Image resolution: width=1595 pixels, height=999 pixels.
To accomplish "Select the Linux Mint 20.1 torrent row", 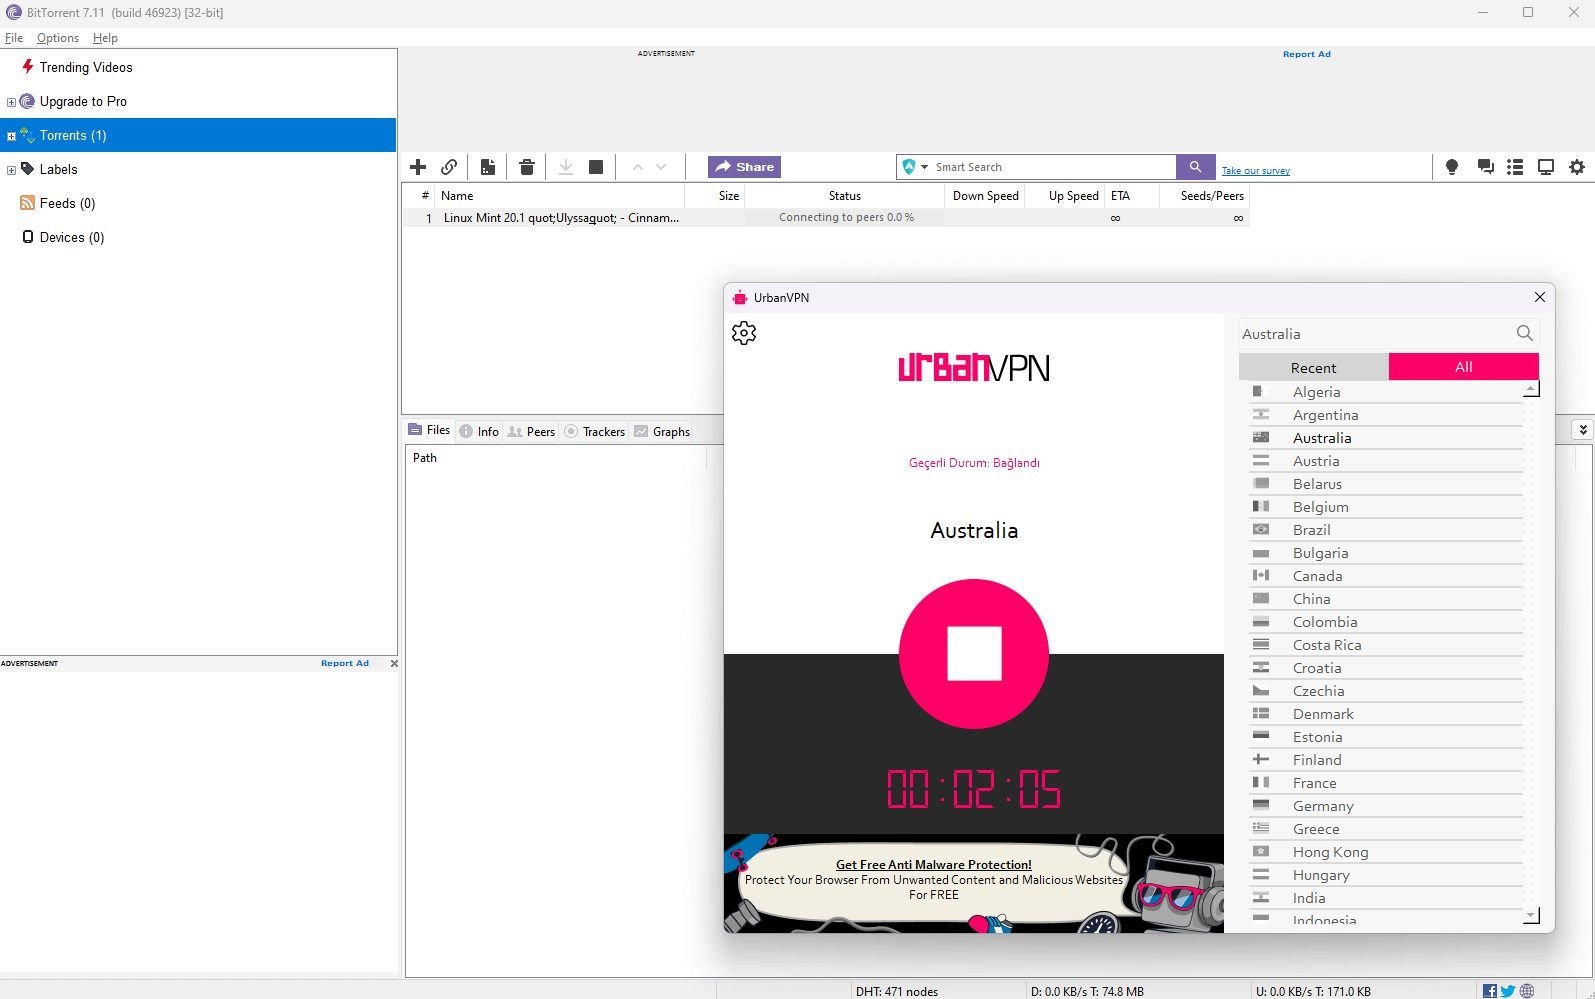I will [826, 217].
